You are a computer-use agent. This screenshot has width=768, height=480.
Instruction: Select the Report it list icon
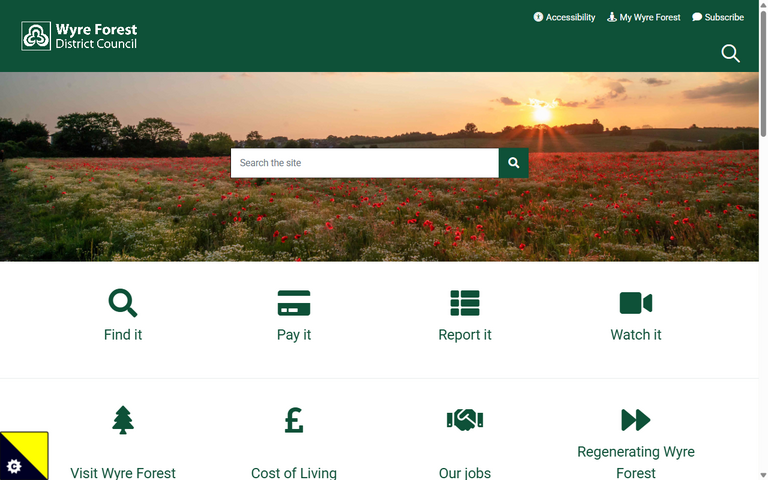pyautogui.click(x=465, y=302)
